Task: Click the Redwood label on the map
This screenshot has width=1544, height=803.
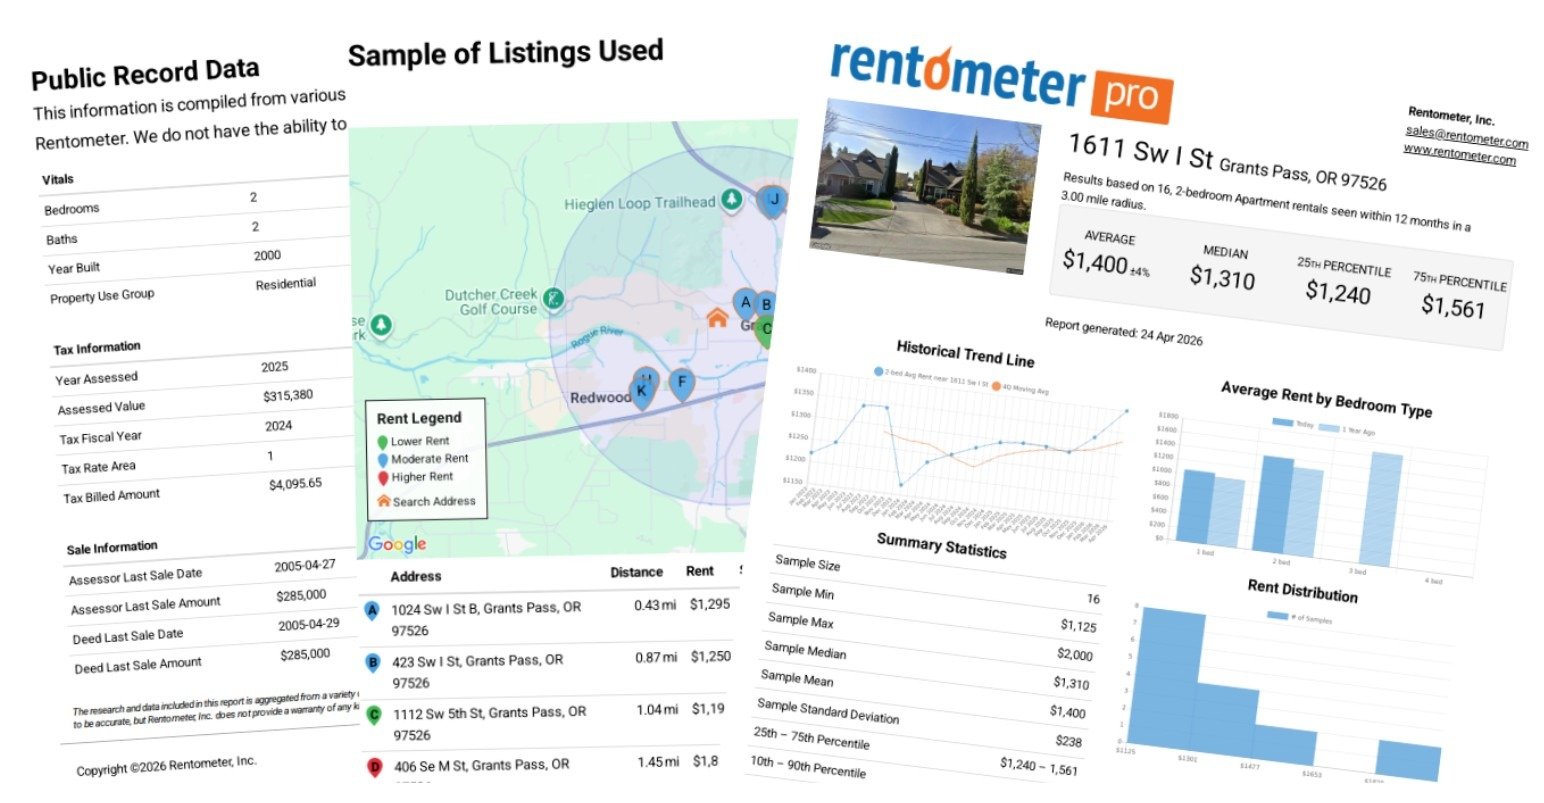Action: pos(600,397)
